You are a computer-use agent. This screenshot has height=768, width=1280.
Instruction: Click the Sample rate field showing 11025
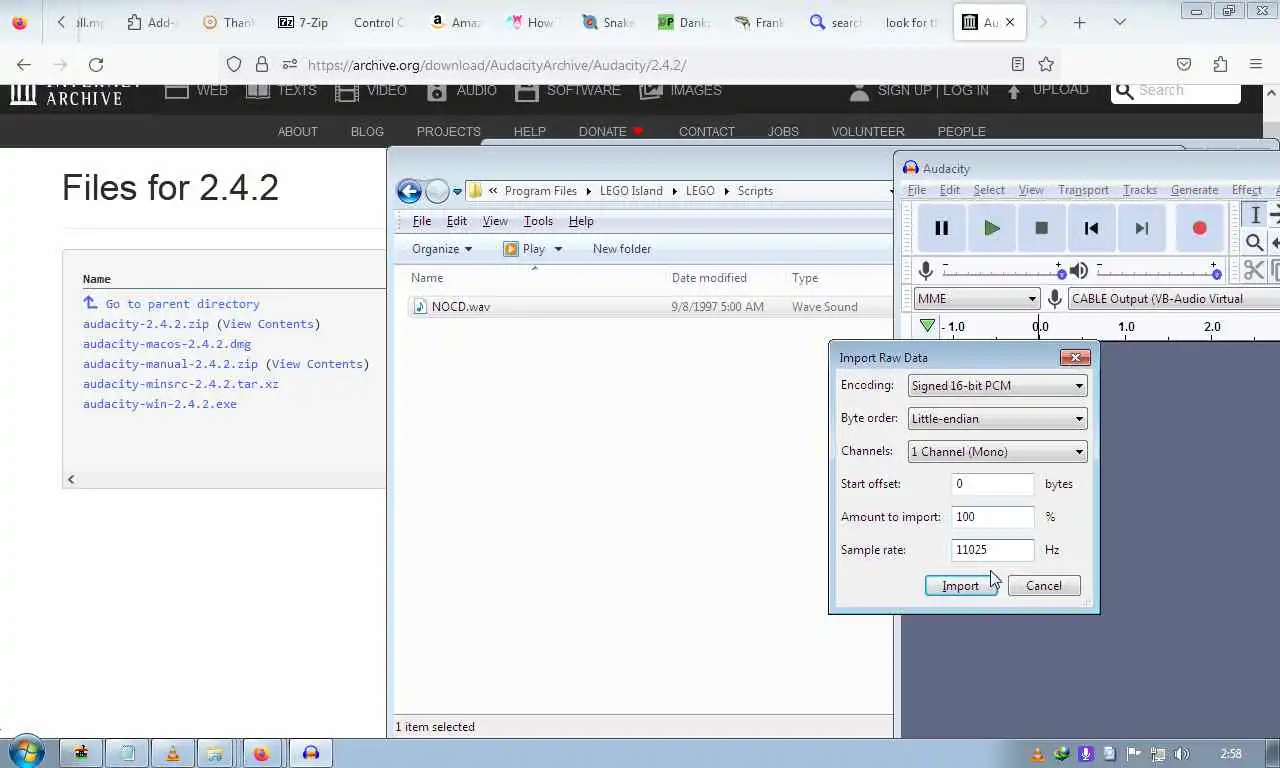click(x=992, y=549)
